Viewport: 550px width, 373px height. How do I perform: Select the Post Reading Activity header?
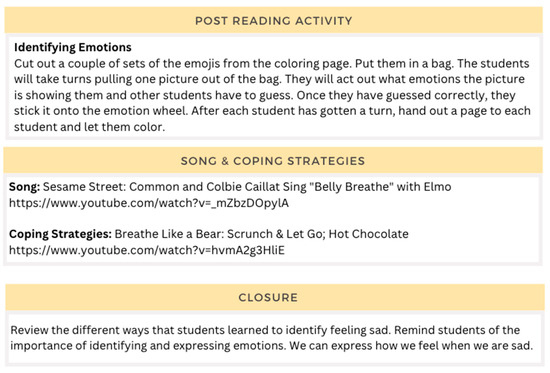pos(274,20)
